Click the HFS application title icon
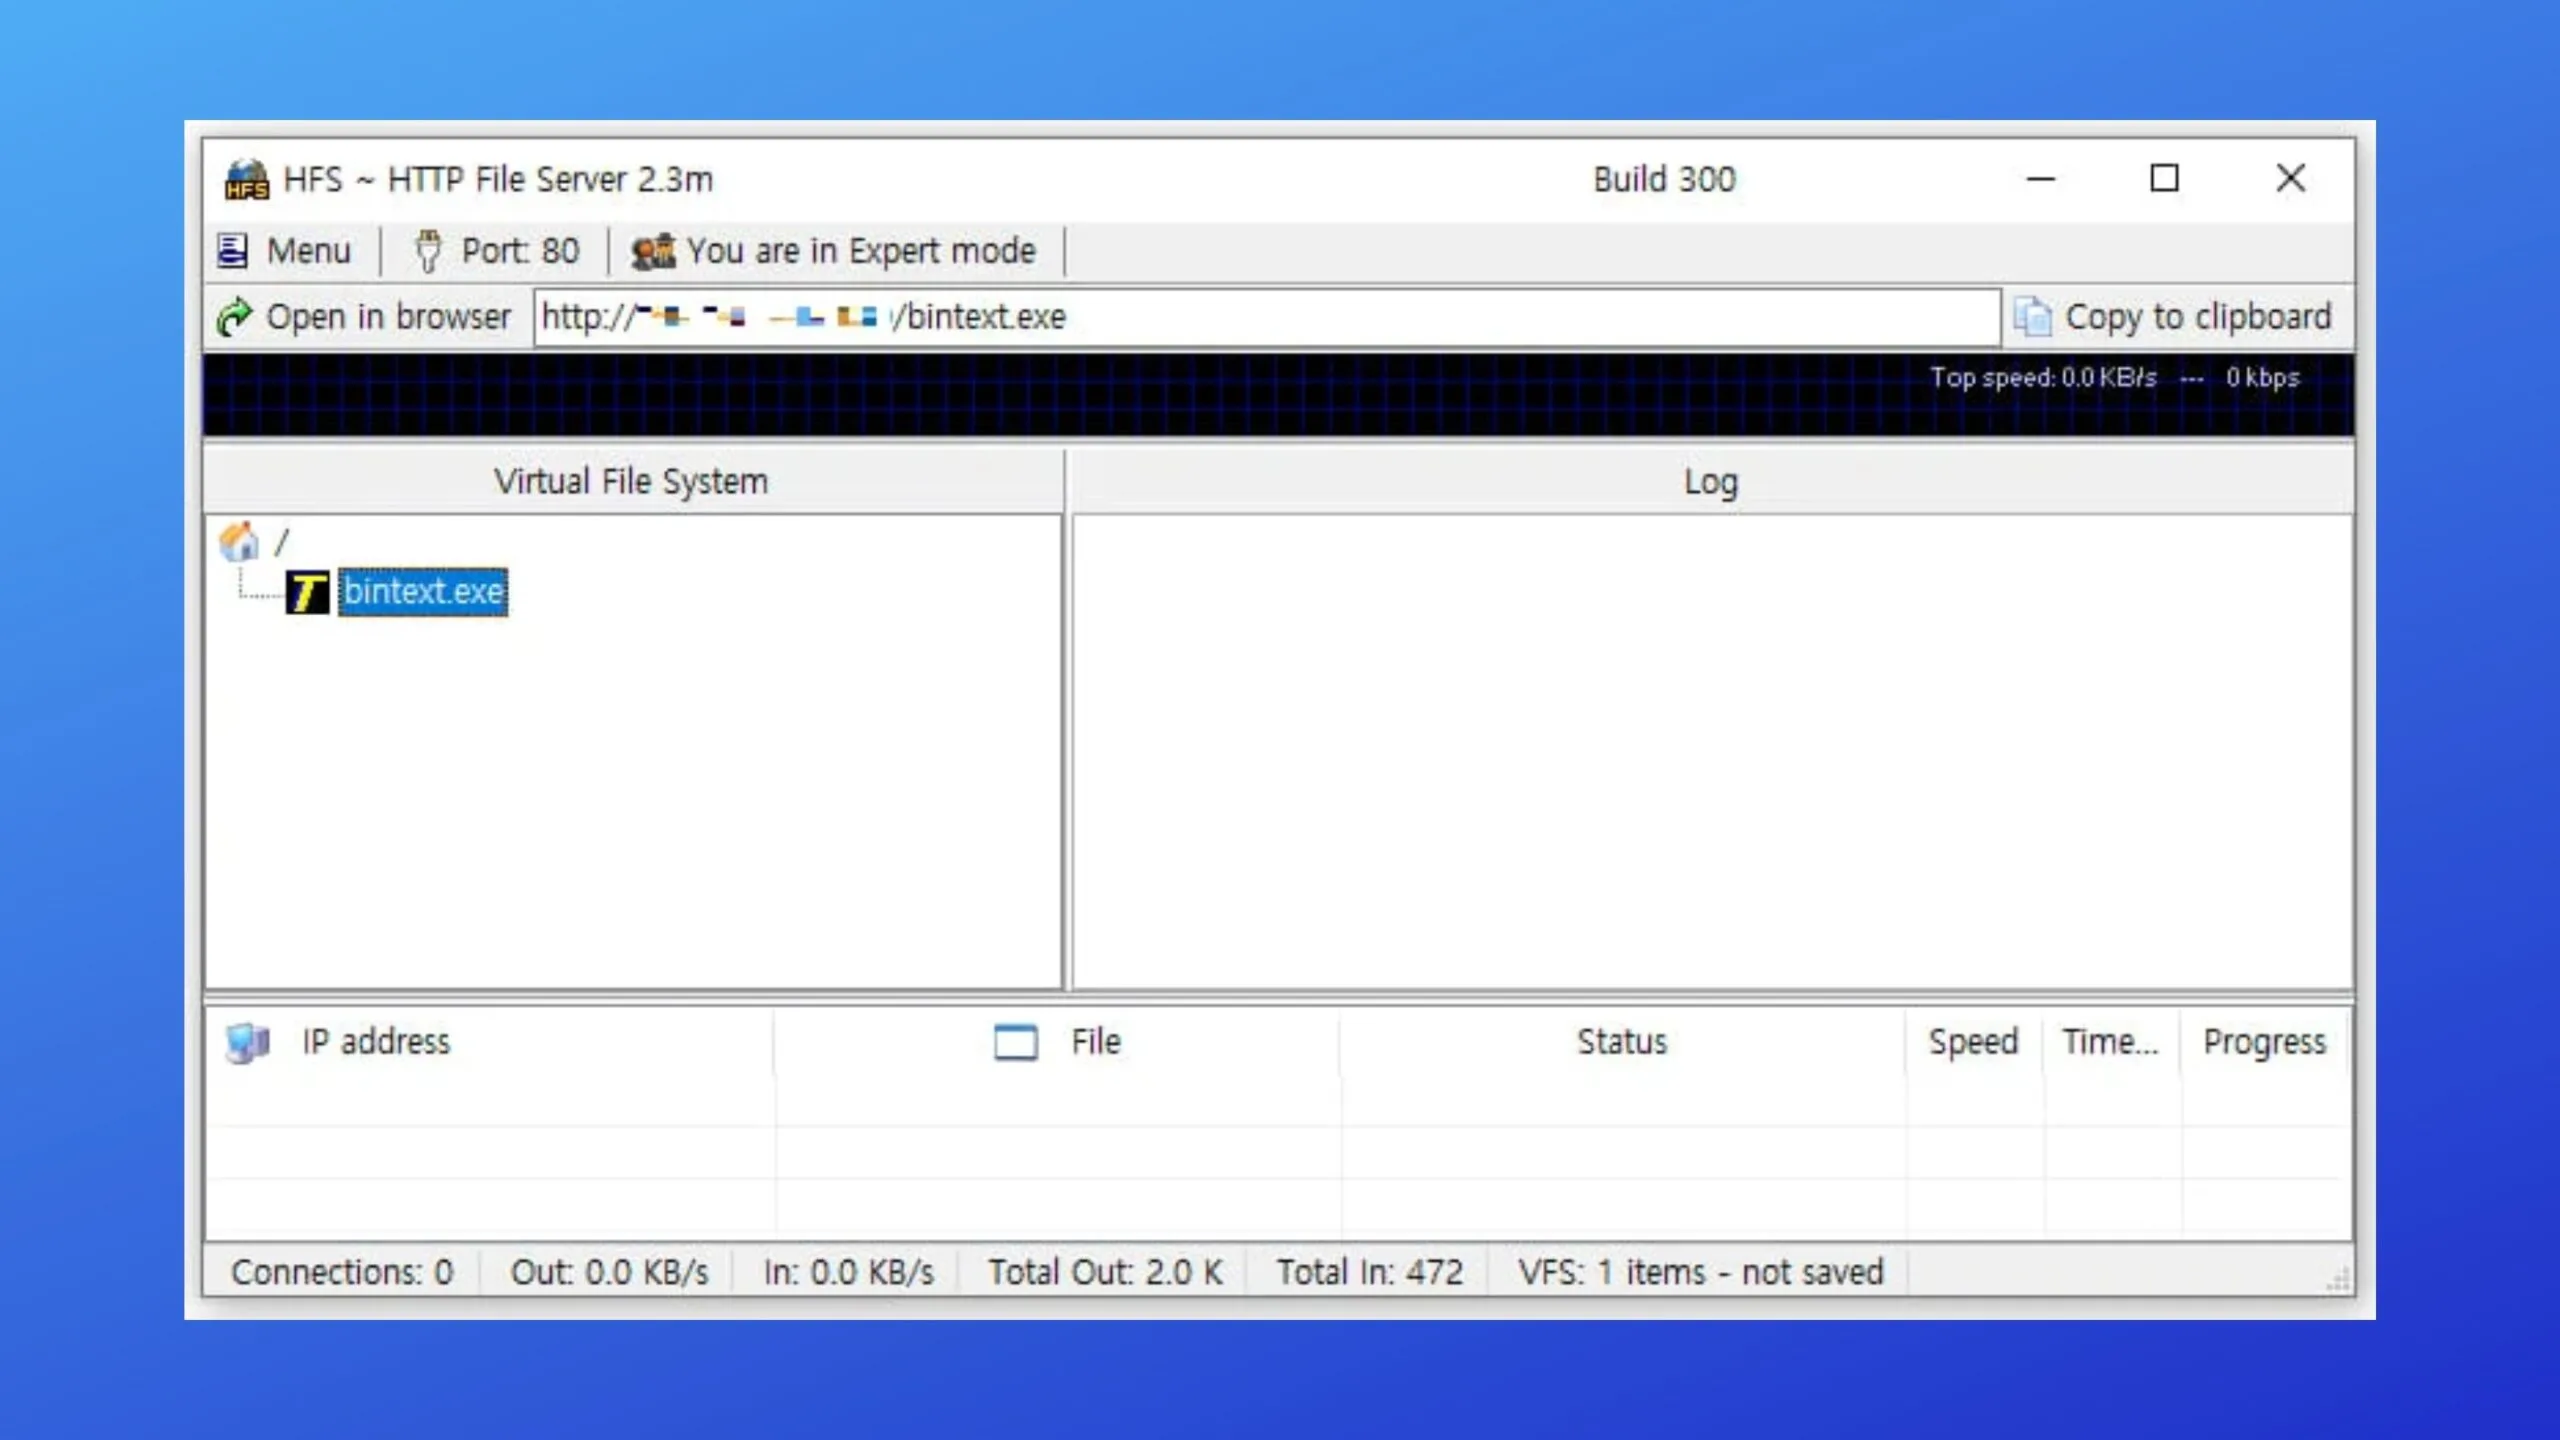This screenshot has width=2560, height=1440. (246, 180)
